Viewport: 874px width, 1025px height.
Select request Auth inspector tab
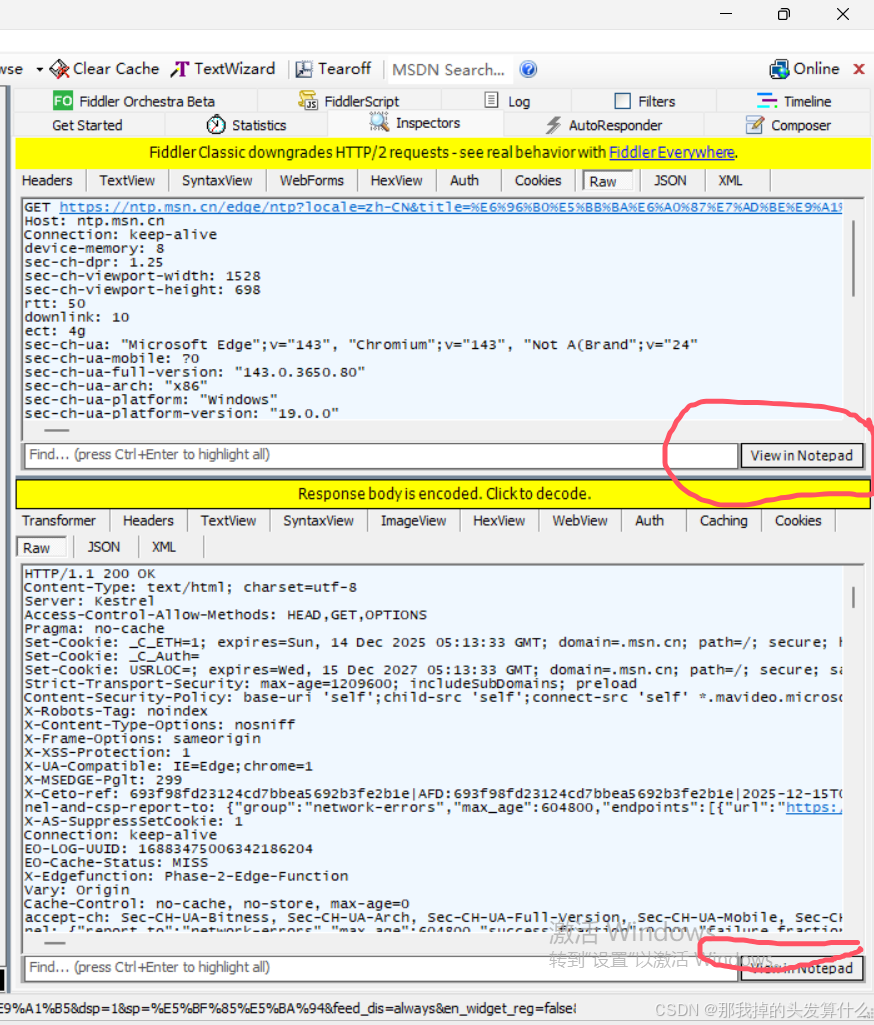click(x=464, y=180)
